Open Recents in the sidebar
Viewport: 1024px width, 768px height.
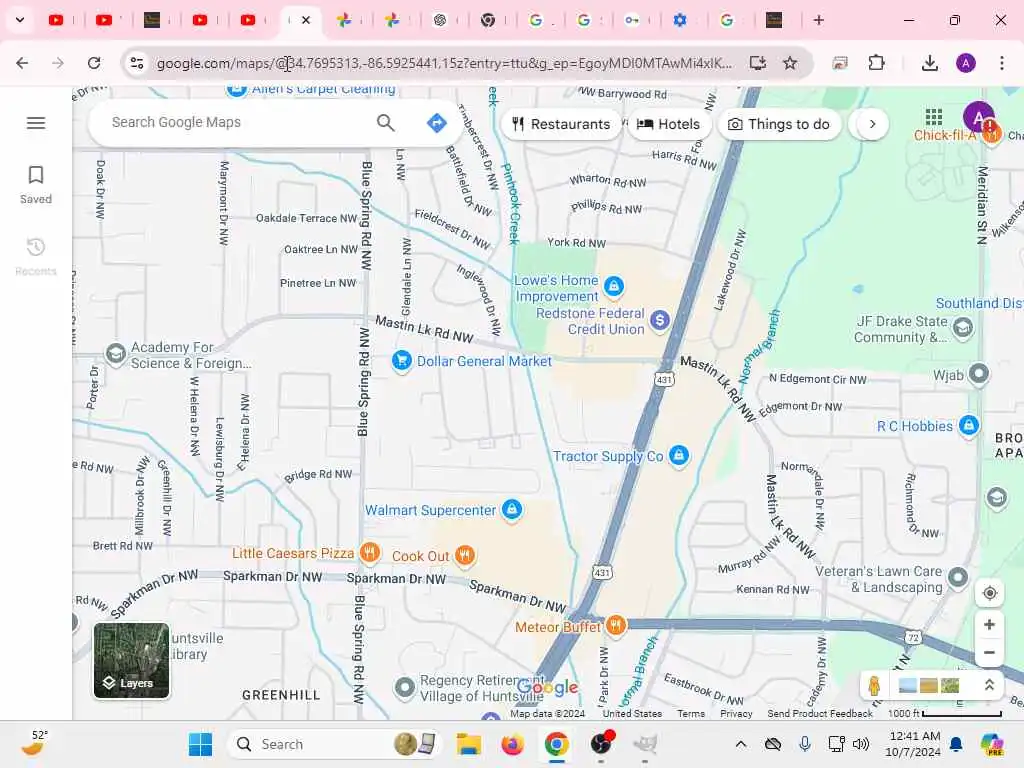point(36,257)
